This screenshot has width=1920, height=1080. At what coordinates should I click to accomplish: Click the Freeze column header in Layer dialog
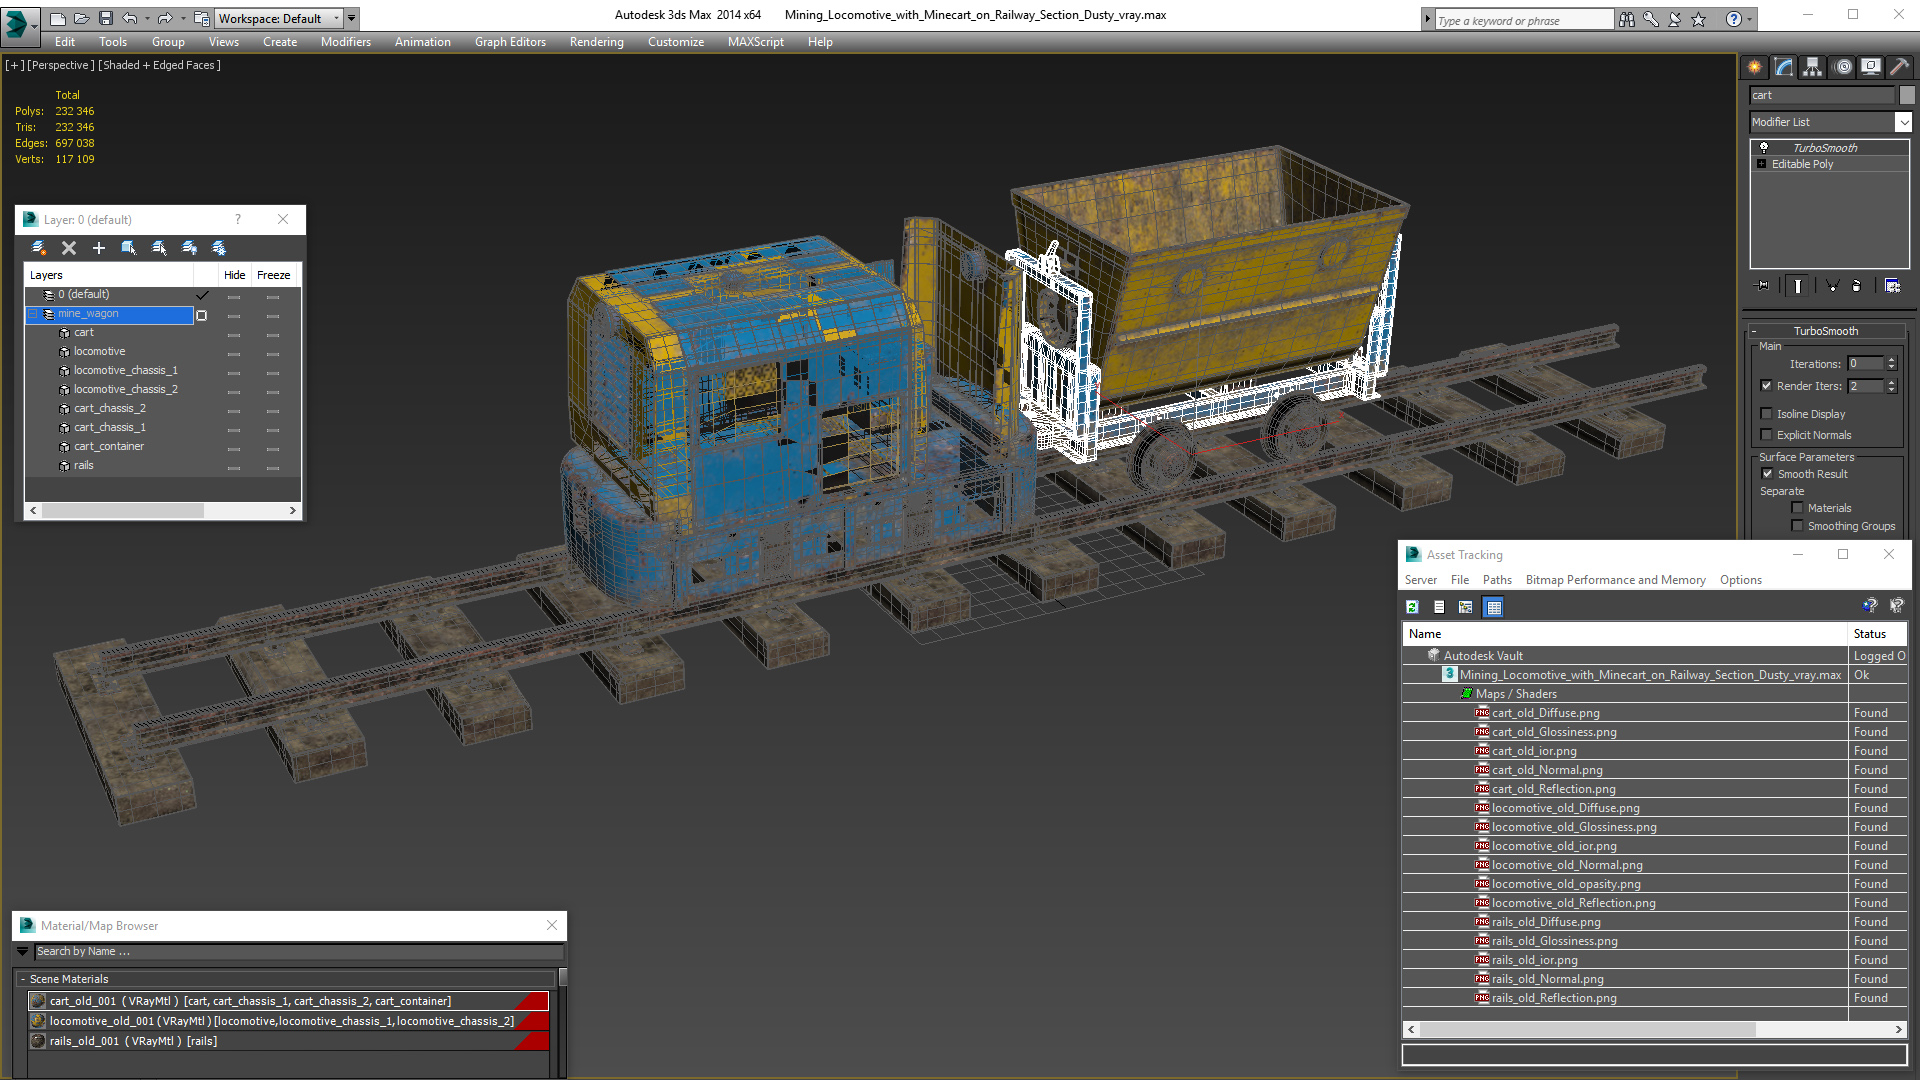click(273, 275)
